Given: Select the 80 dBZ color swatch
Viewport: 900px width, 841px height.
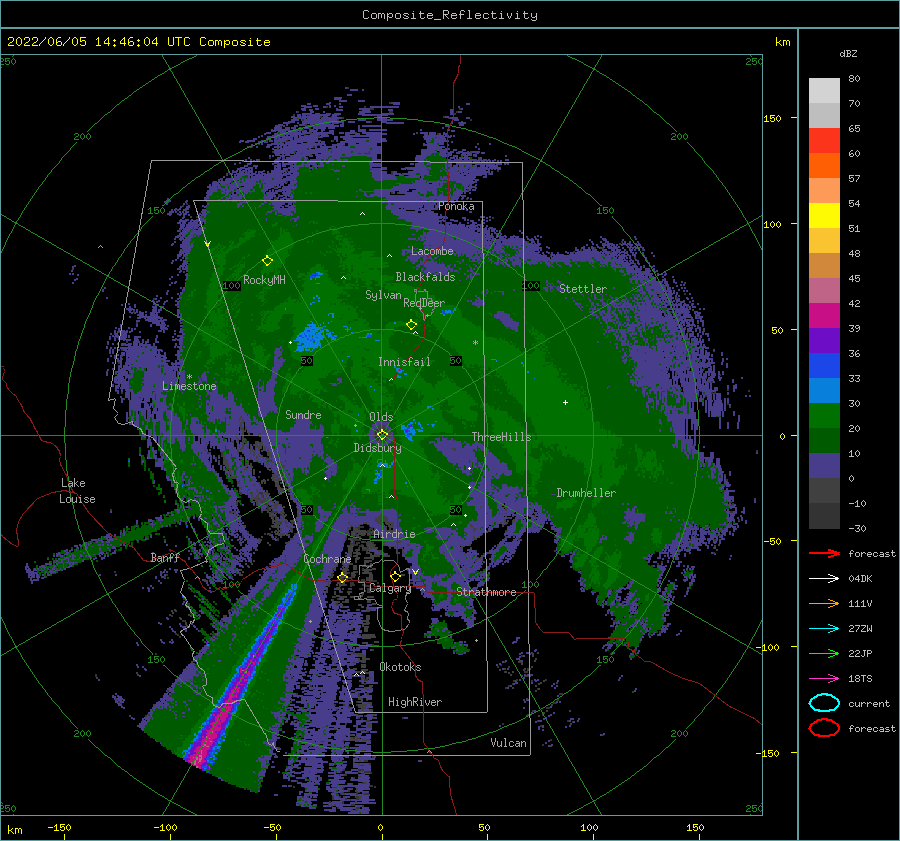Looking at the screenshot, I should [x=824, y=90].
